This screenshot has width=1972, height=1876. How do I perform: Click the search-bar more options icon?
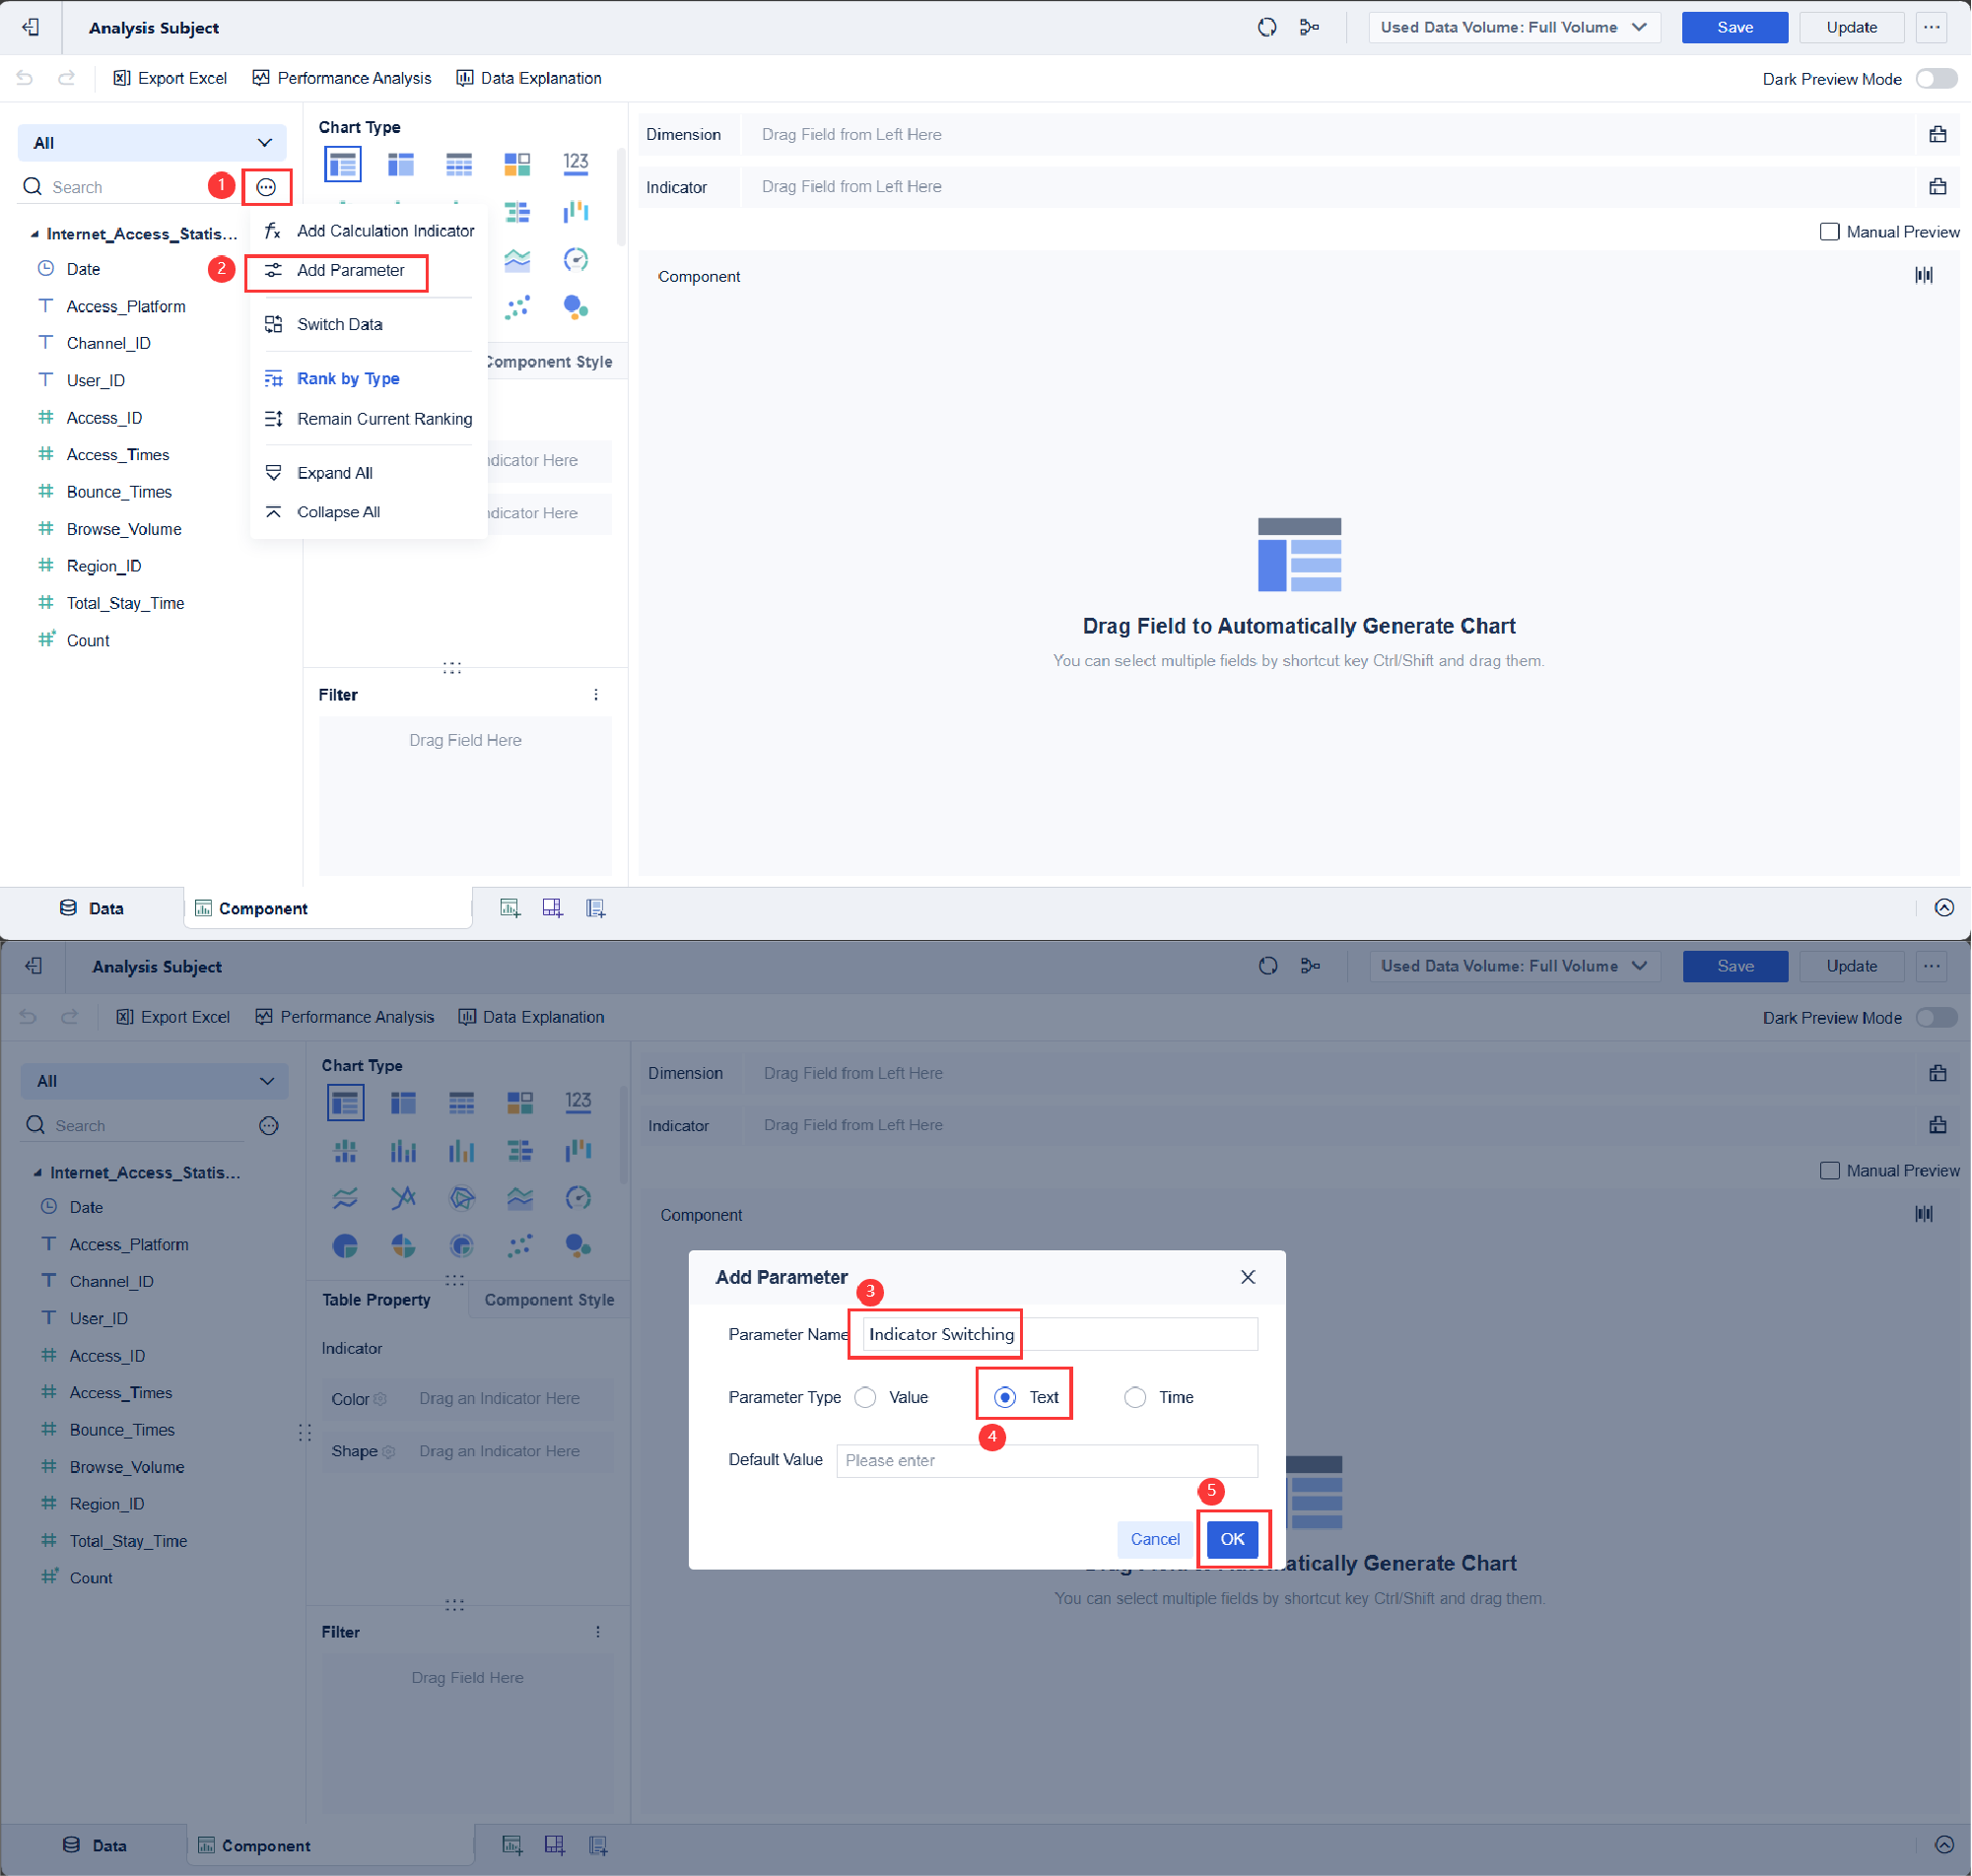pos(266,187)
